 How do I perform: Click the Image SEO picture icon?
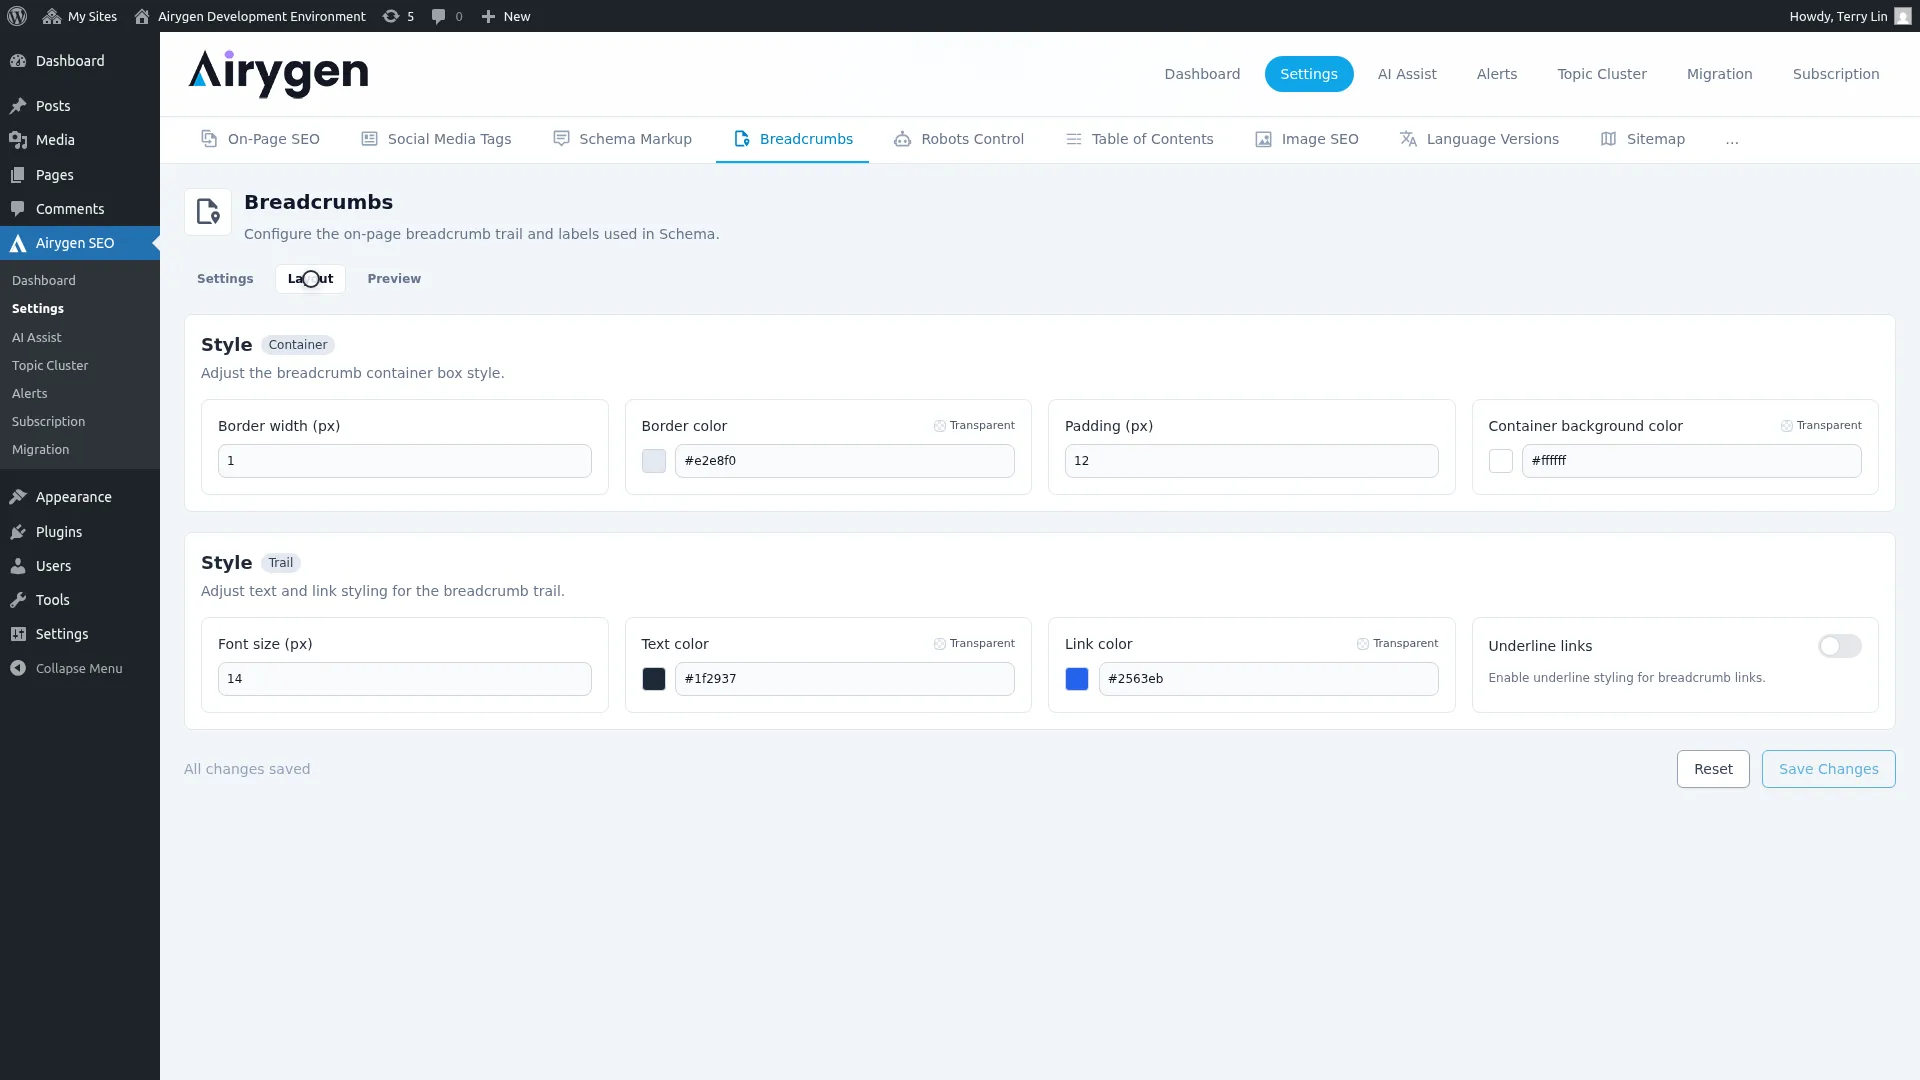[x=1264, y=139]
